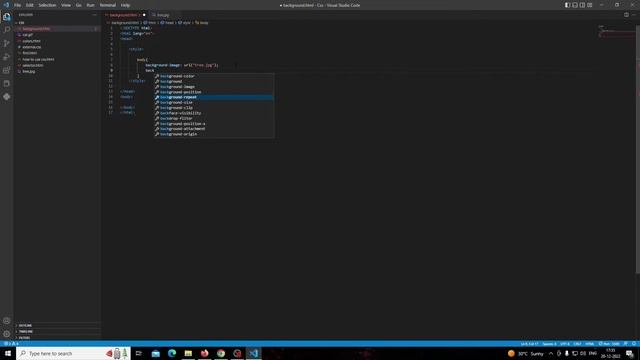Screen dimensions: 640x360
Task: Open the Accounts icon in activity bar
Action: tap(7, 321)
